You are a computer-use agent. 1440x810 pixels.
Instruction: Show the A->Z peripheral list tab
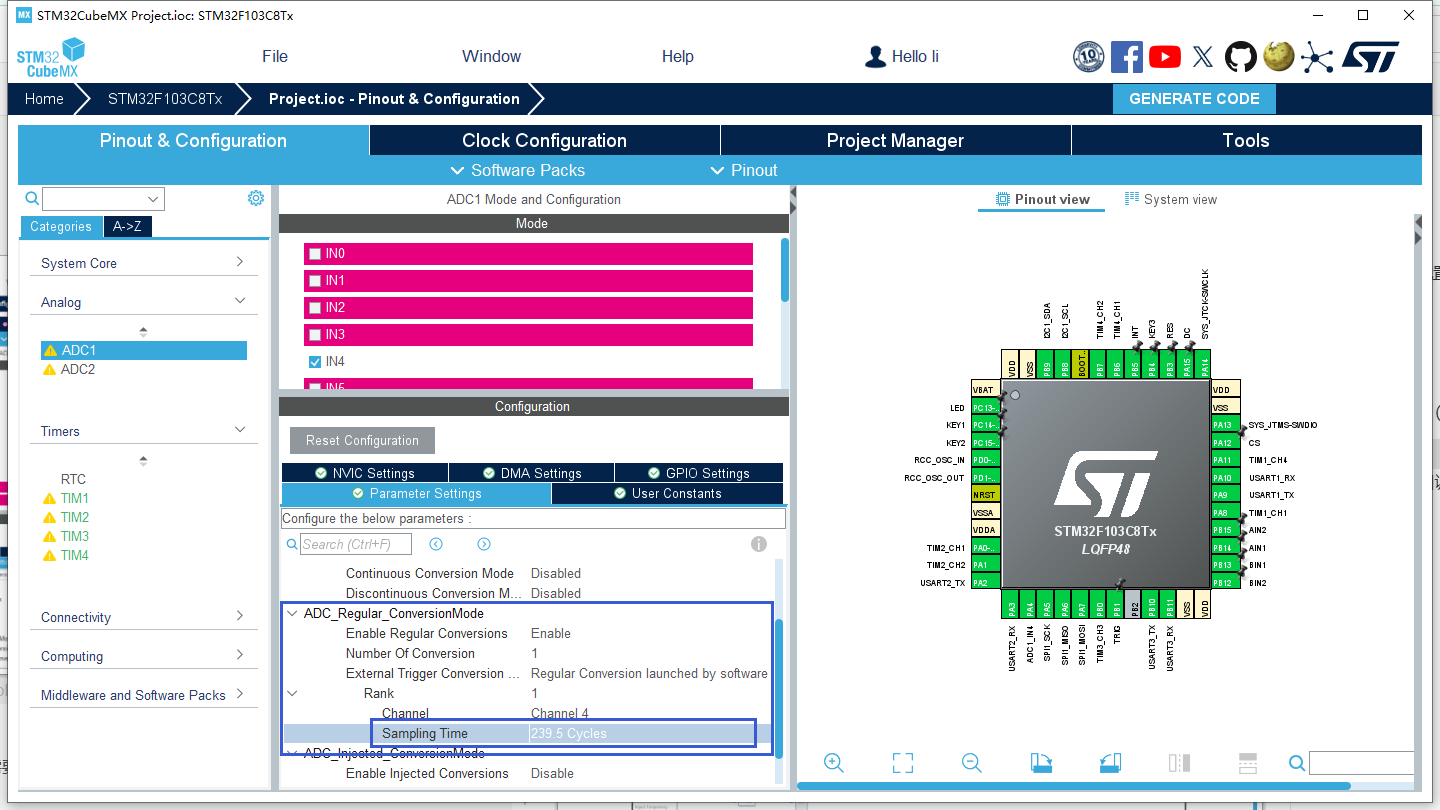point(127,227)
